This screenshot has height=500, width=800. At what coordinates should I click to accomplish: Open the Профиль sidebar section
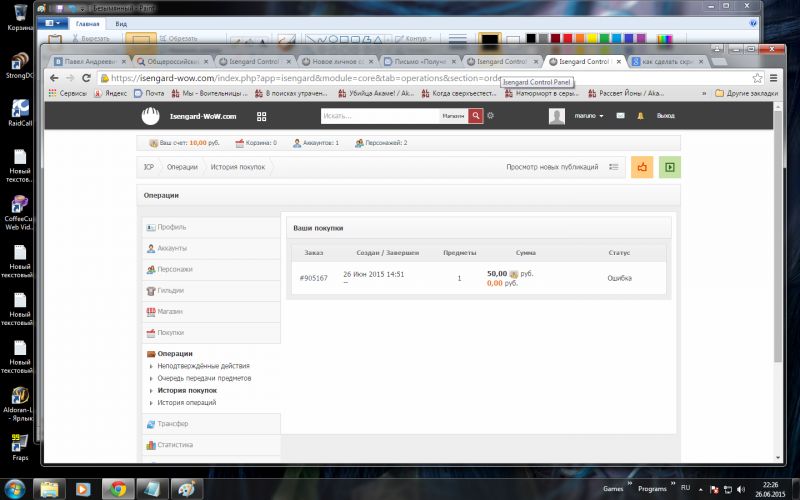point(171,227)
